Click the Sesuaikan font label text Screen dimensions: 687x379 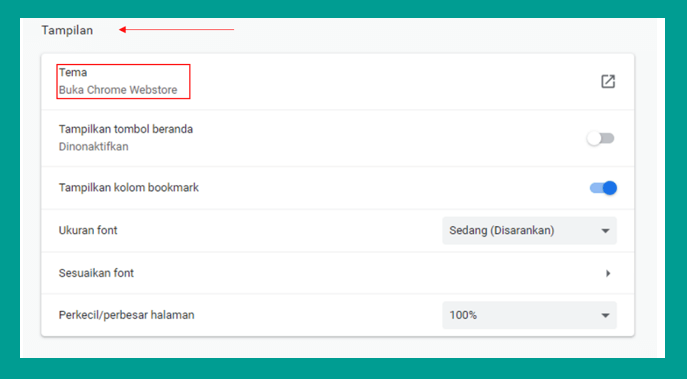[96, 273]
